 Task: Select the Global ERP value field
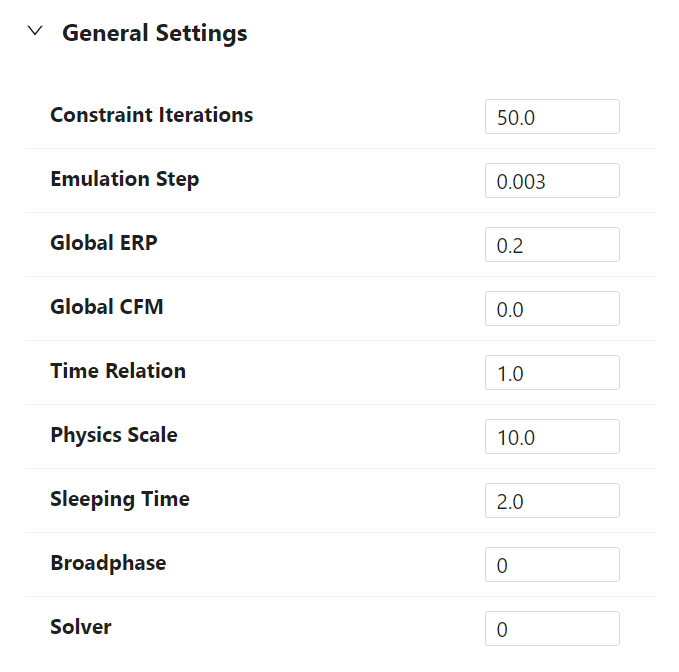(x=552, y=245)
